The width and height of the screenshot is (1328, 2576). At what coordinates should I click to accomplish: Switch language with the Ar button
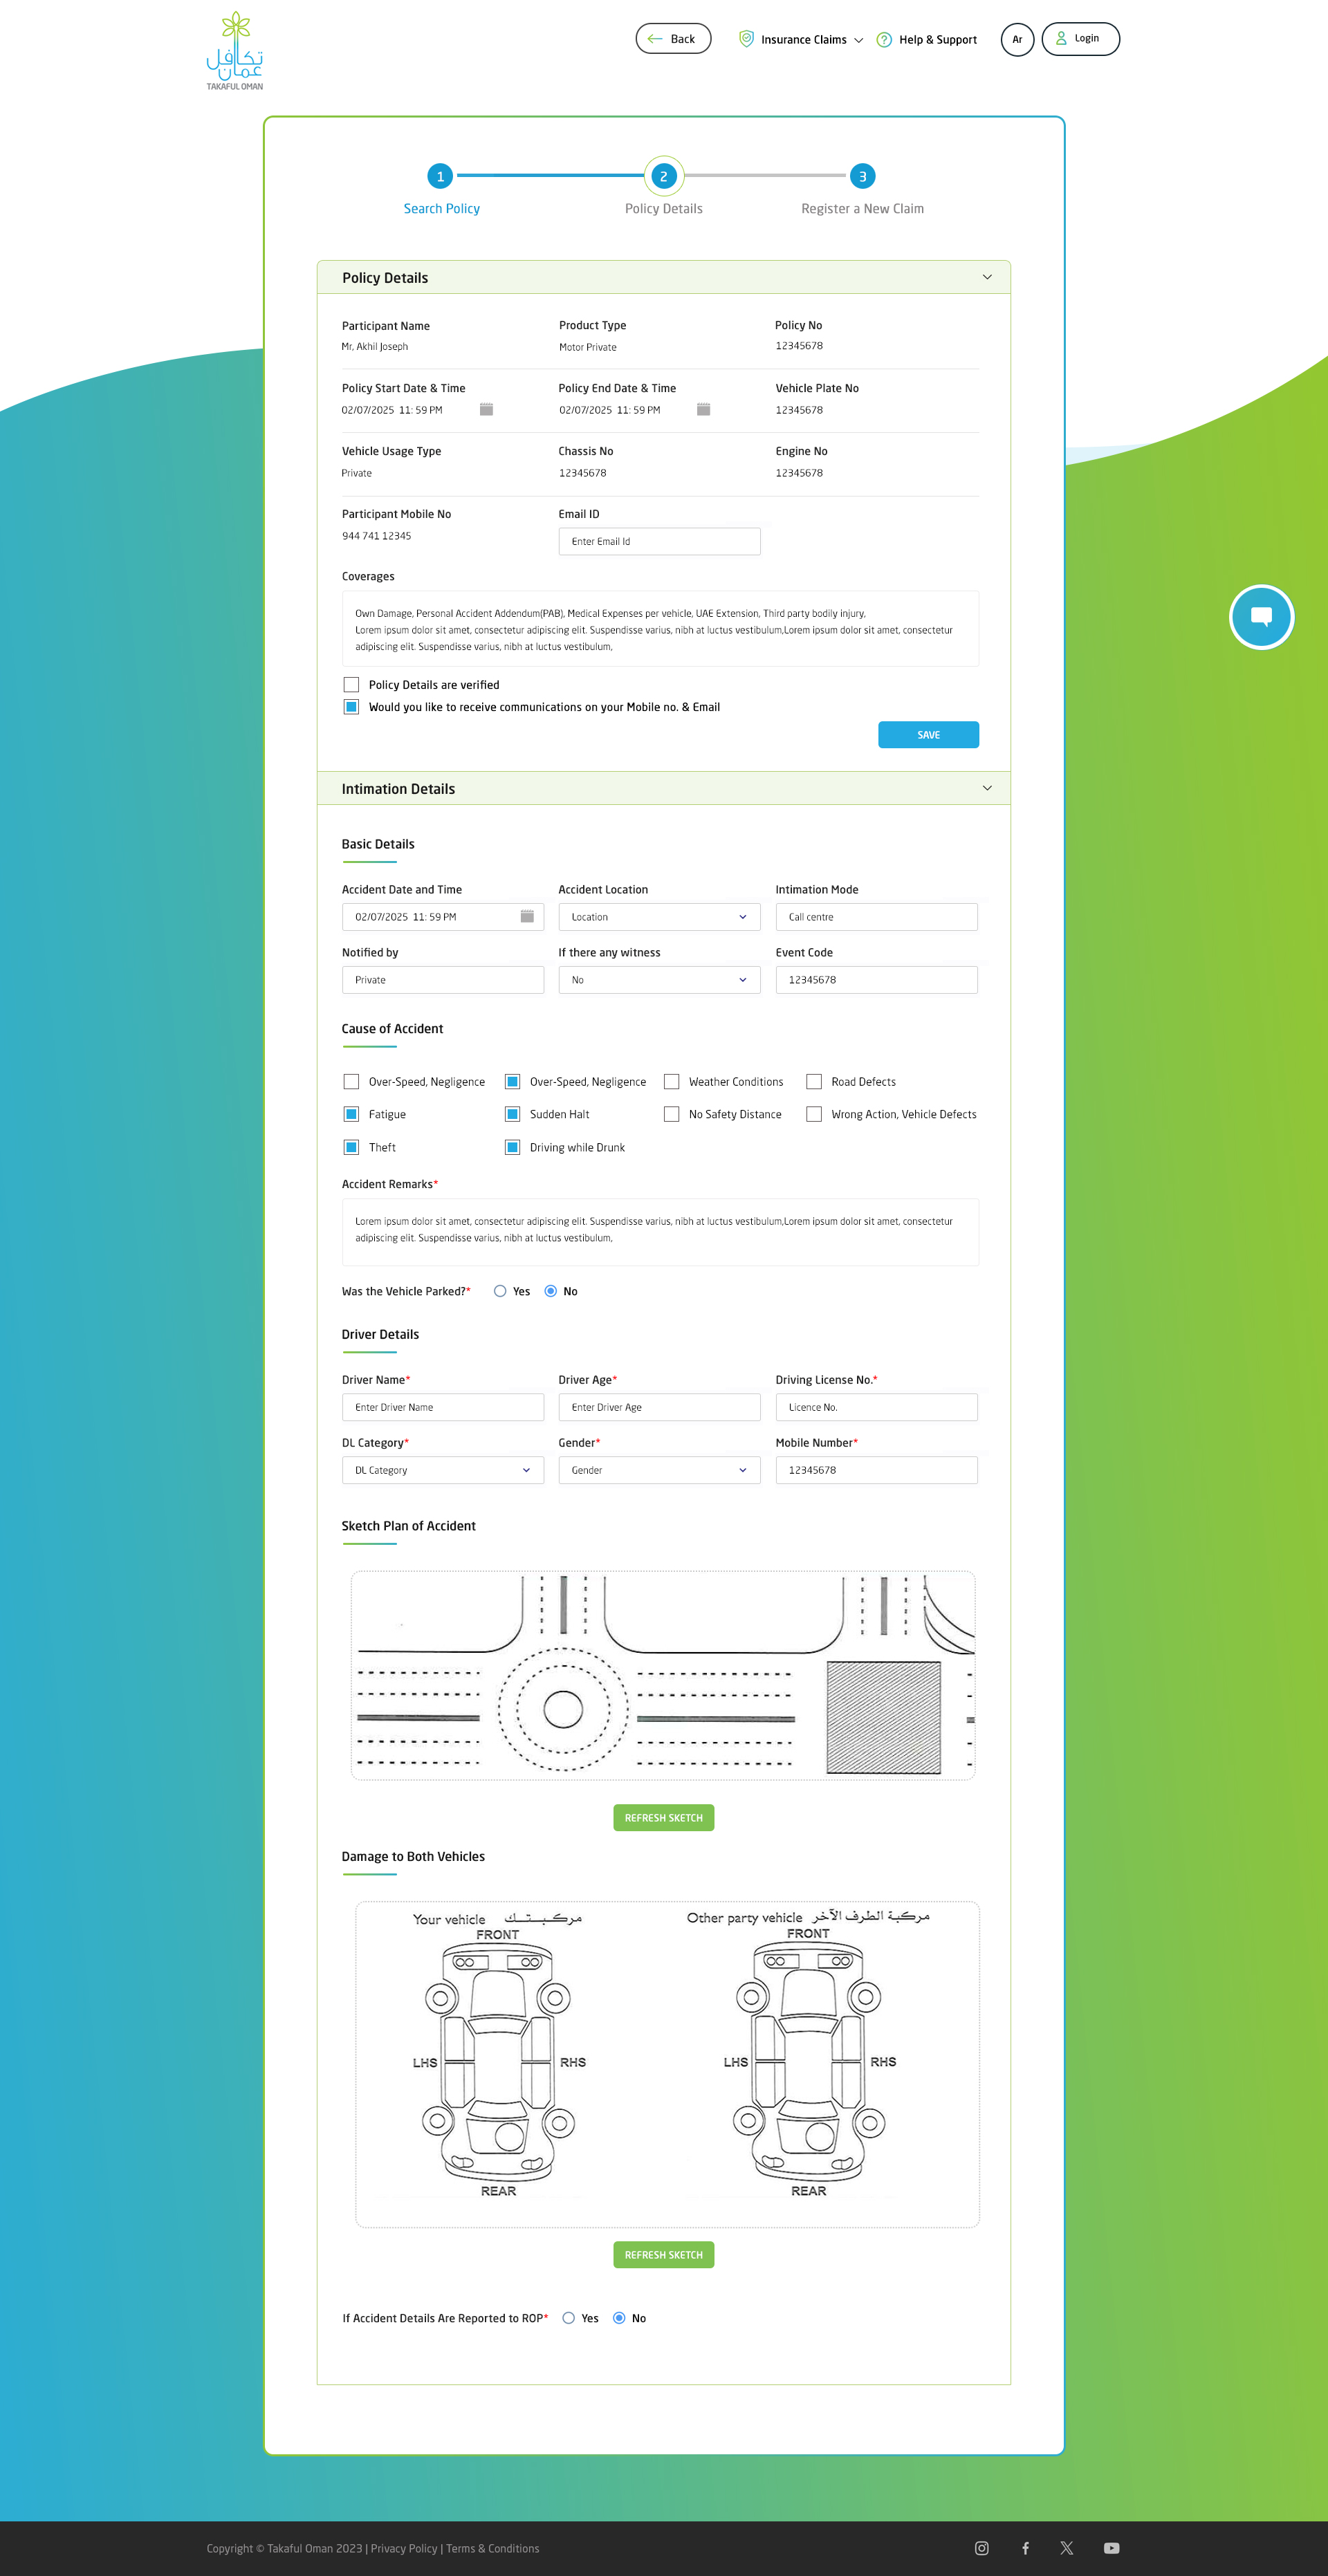tap(1017, 39)
